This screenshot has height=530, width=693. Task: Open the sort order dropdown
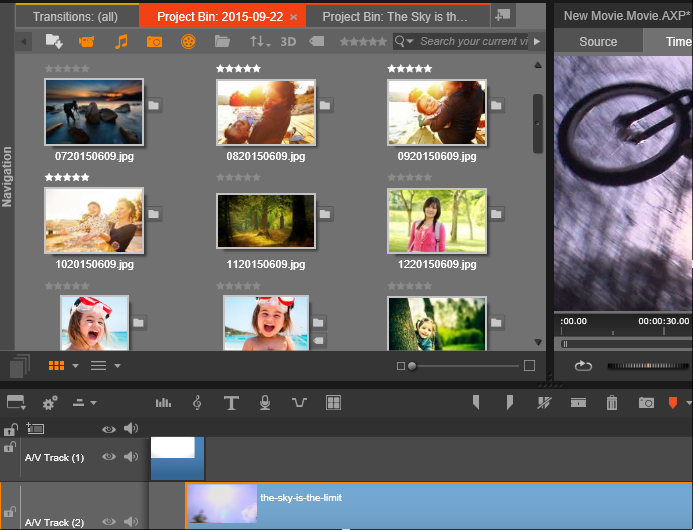(x=260, y=42)
